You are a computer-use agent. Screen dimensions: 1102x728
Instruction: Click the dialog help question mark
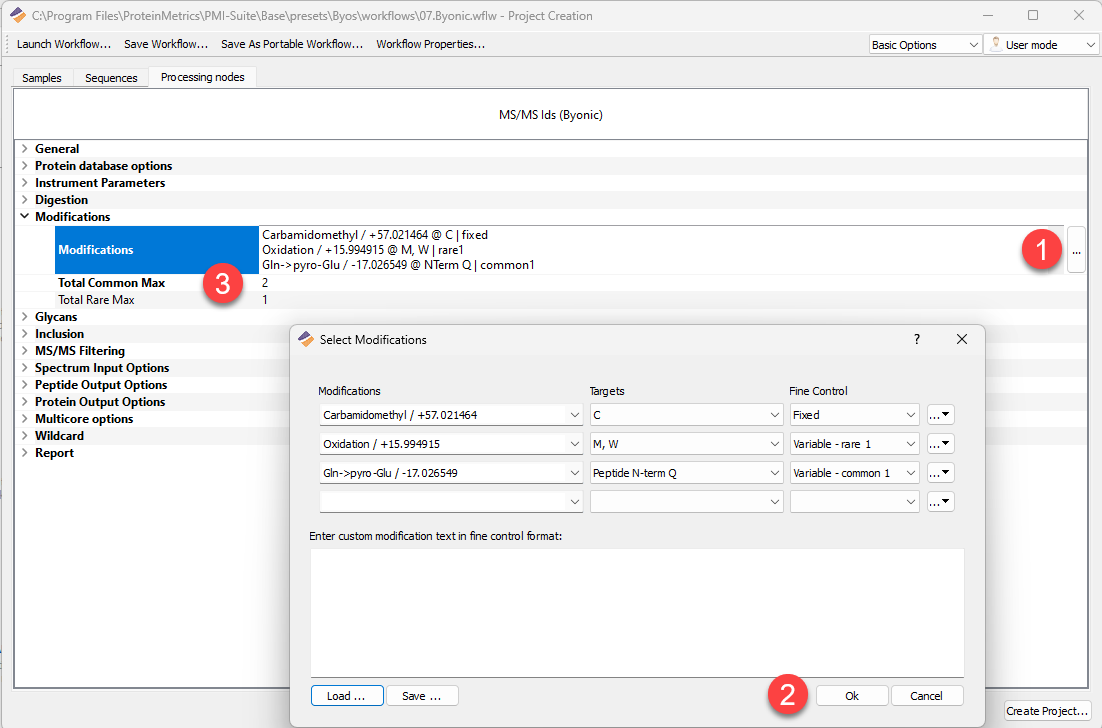pos(916,339)
